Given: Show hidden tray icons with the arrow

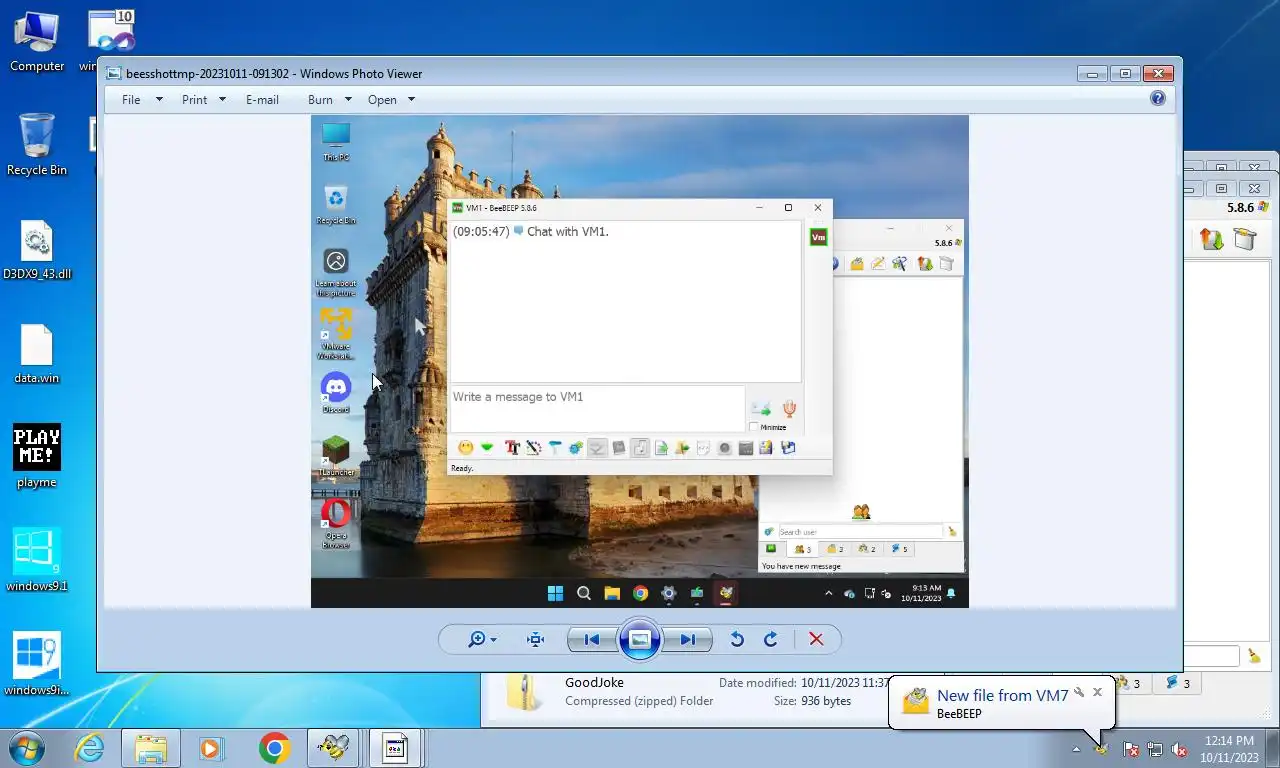Looking at the screenshot, I should click(1076, 749).
